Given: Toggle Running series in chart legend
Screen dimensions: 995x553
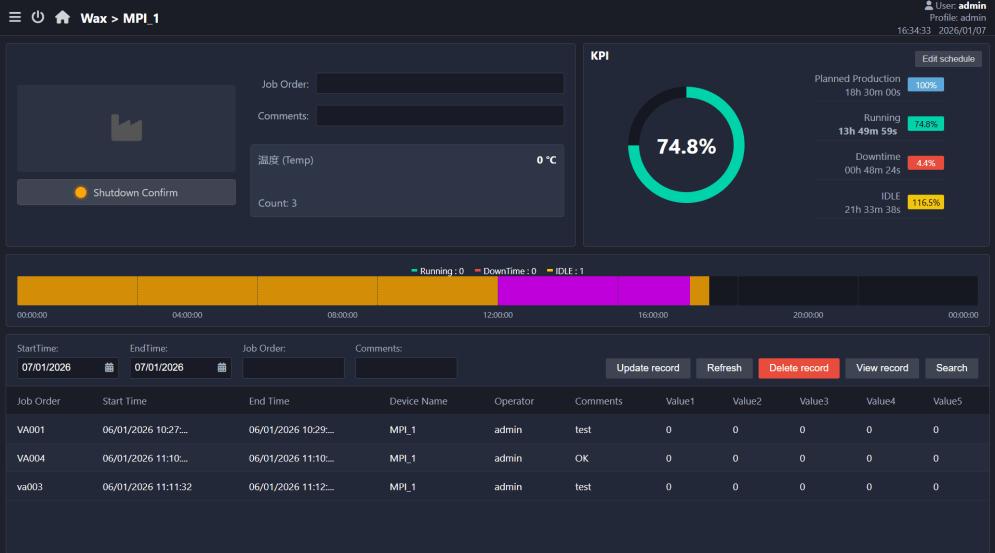Looking at the screenshot, I should [437, 271].
